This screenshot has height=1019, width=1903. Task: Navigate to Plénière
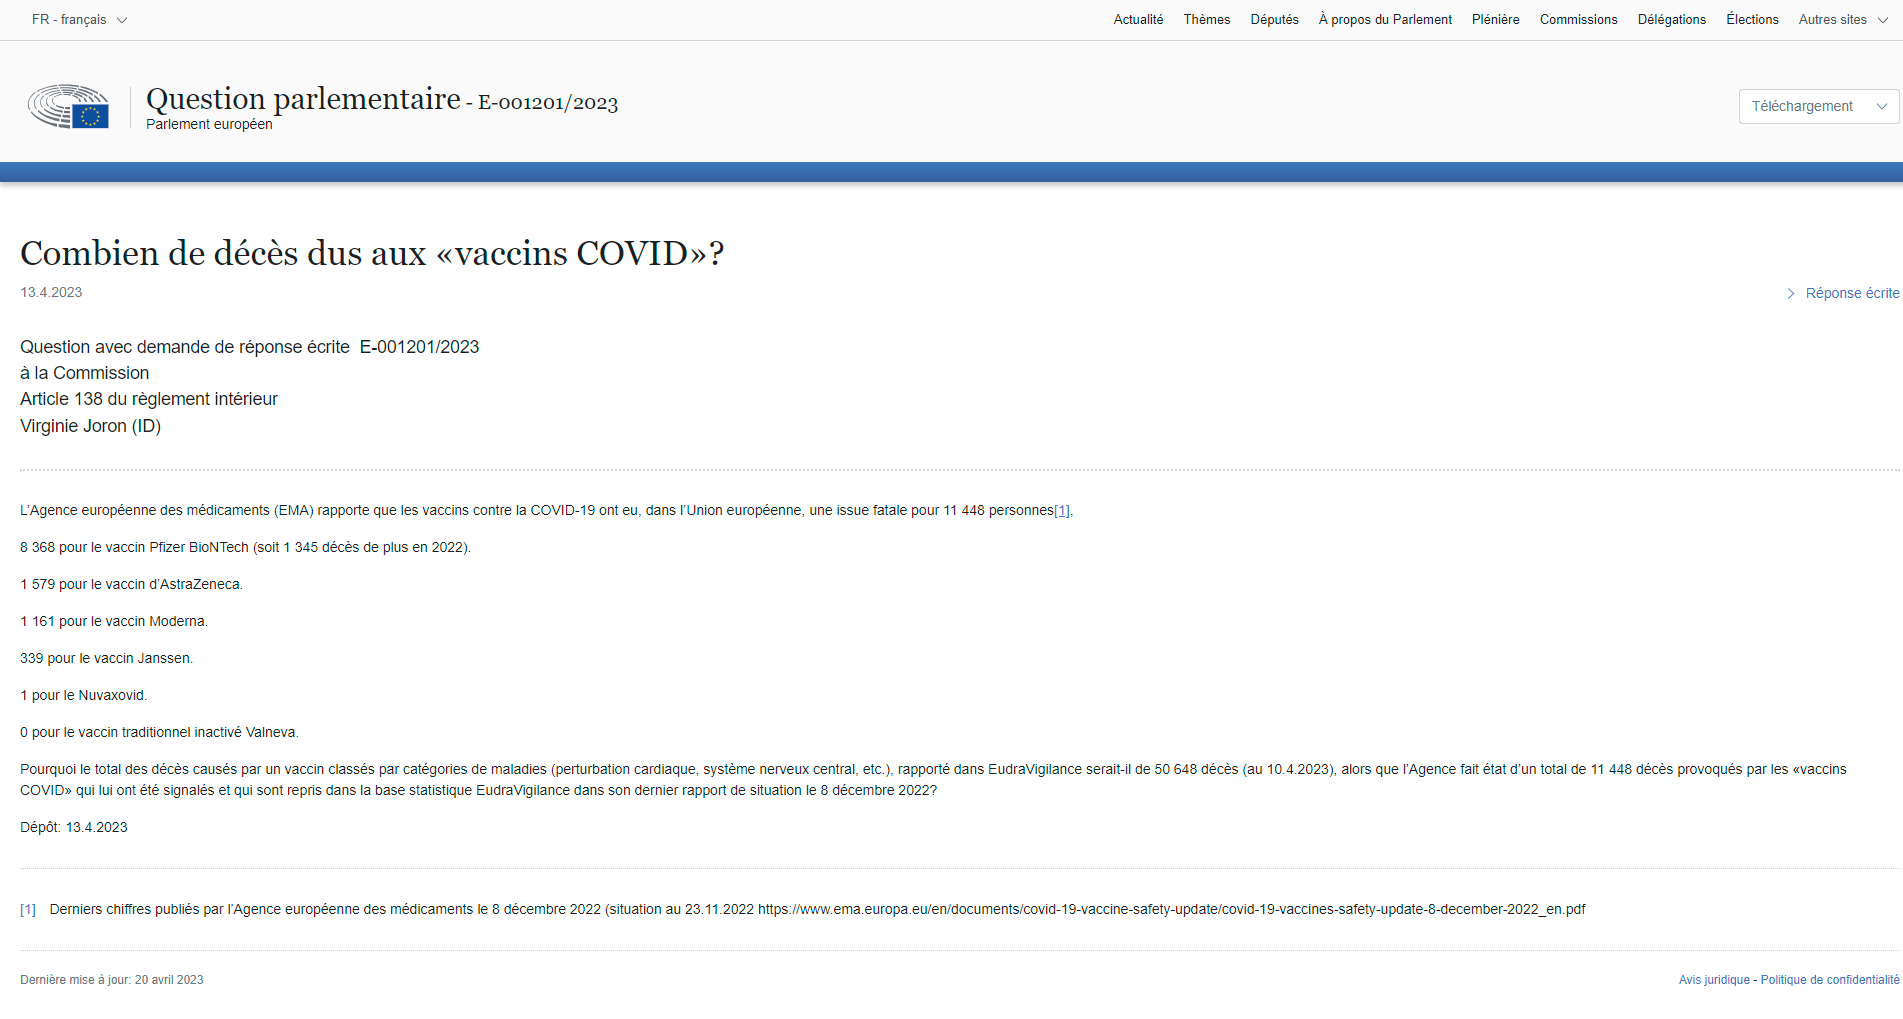tap(1495, 20)
